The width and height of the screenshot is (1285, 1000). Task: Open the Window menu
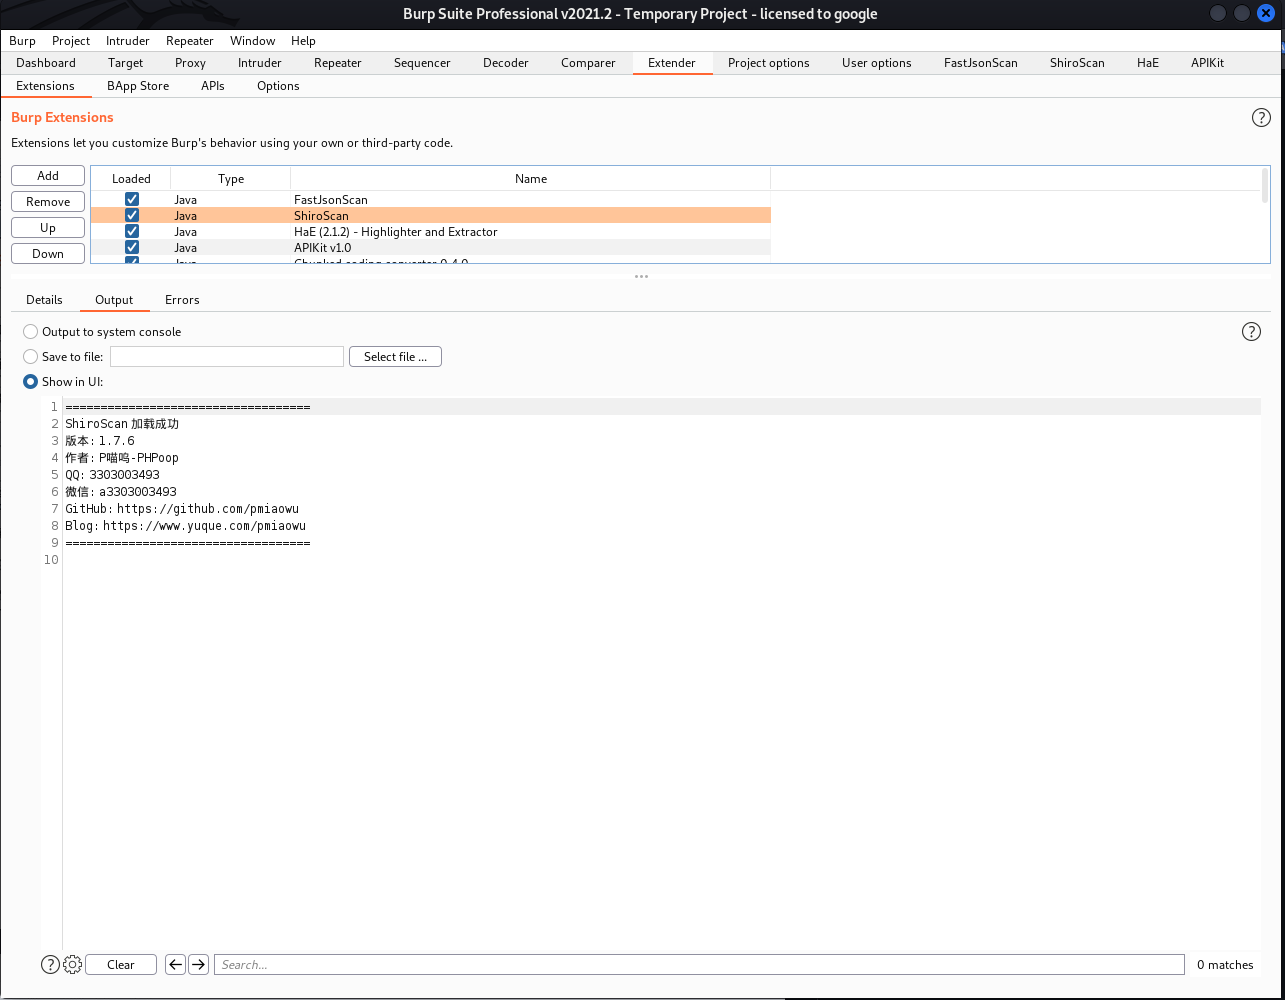pyautogui.click(x=253, y=41)
